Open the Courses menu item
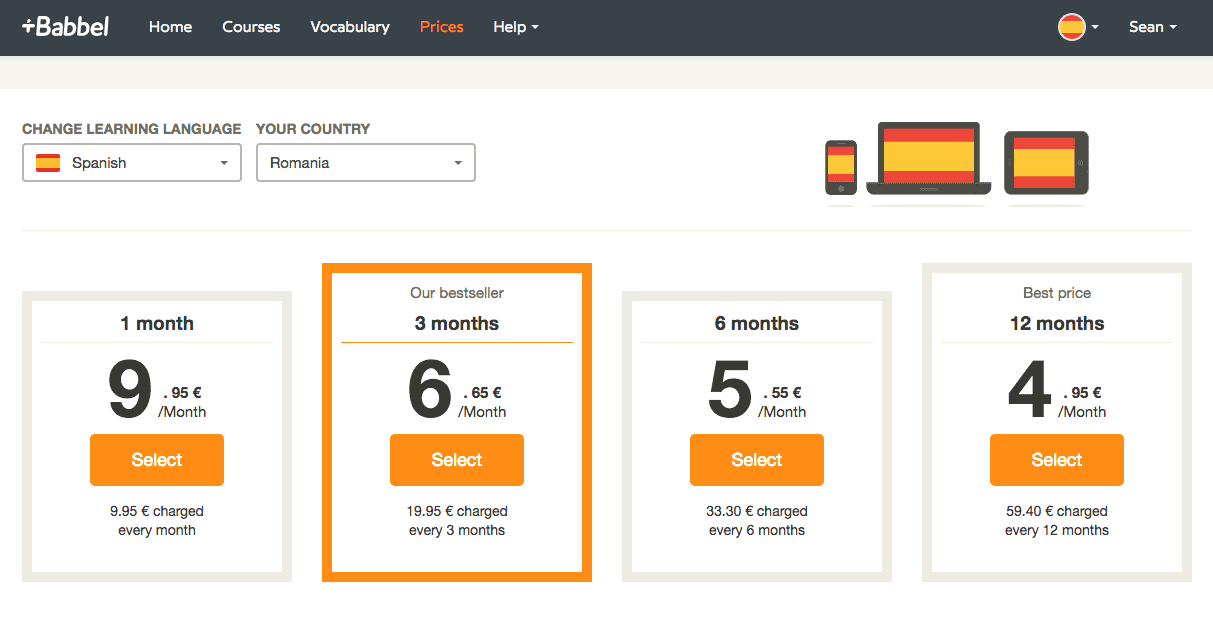The height and width of the screenshot is (623, 1213). click(x=250, y=27)
